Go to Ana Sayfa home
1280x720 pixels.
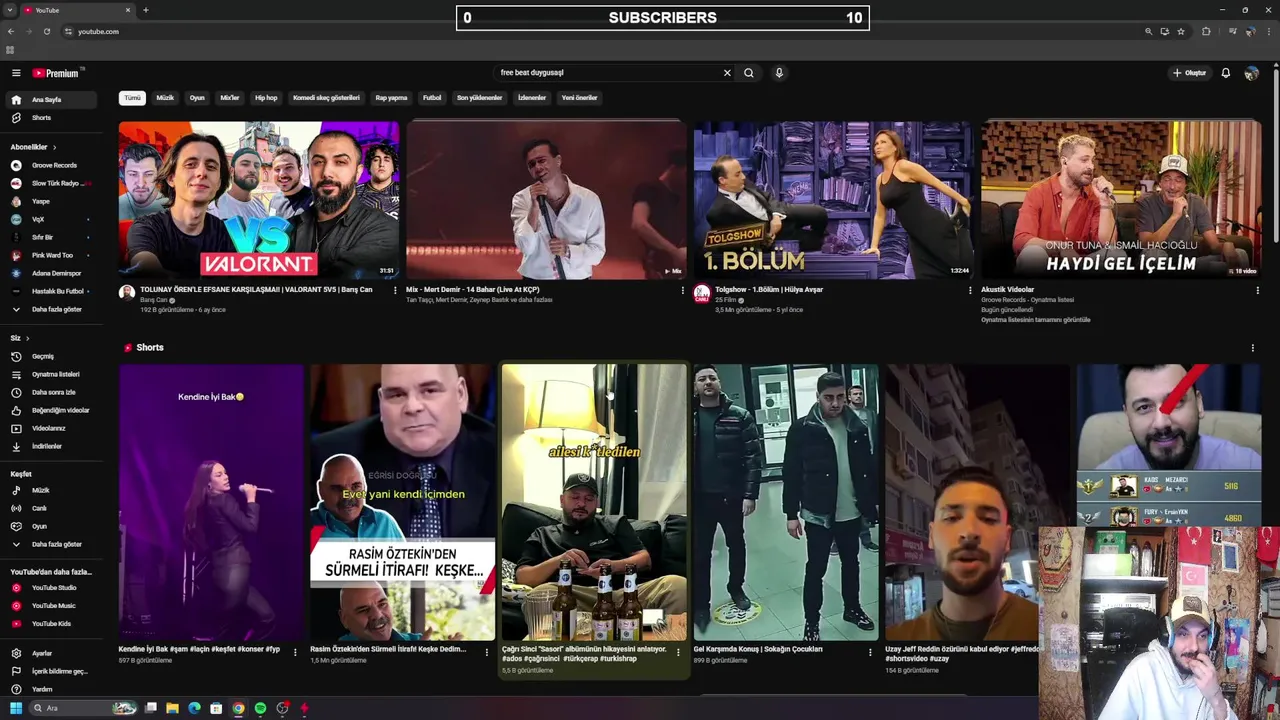[50, 100]
